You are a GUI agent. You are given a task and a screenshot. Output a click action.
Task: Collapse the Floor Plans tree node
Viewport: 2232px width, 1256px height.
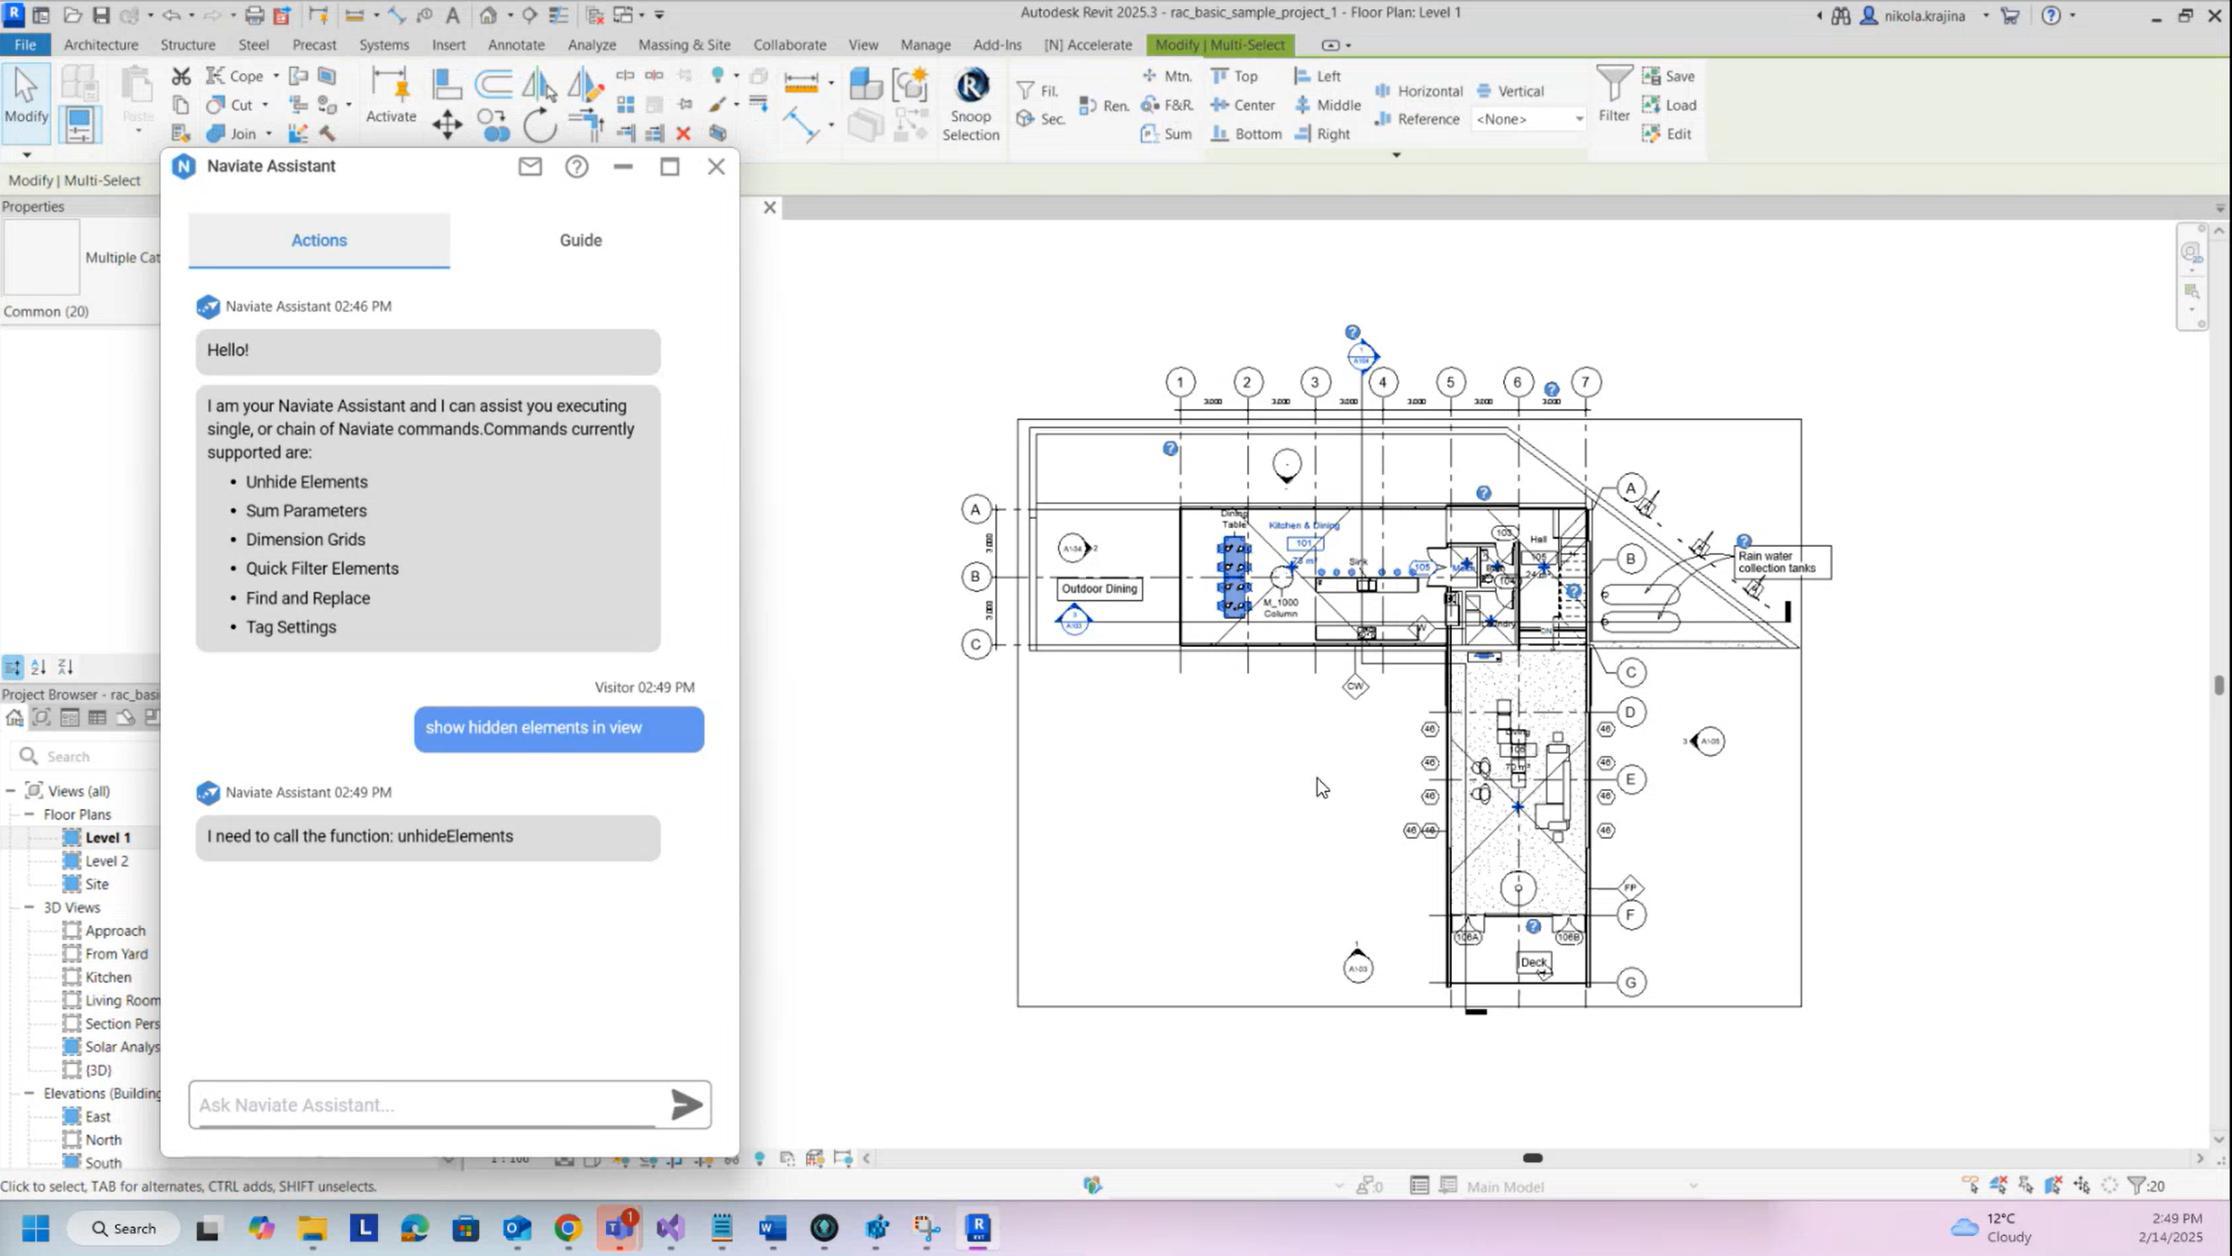coord(29,814)
